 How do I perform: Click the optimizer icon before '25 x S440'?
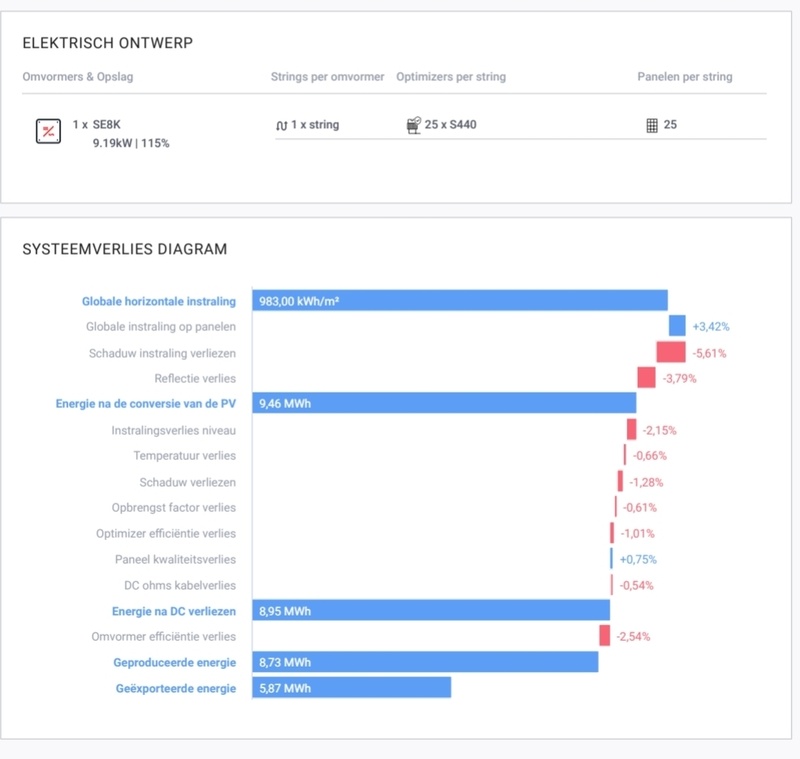point(412,126)
